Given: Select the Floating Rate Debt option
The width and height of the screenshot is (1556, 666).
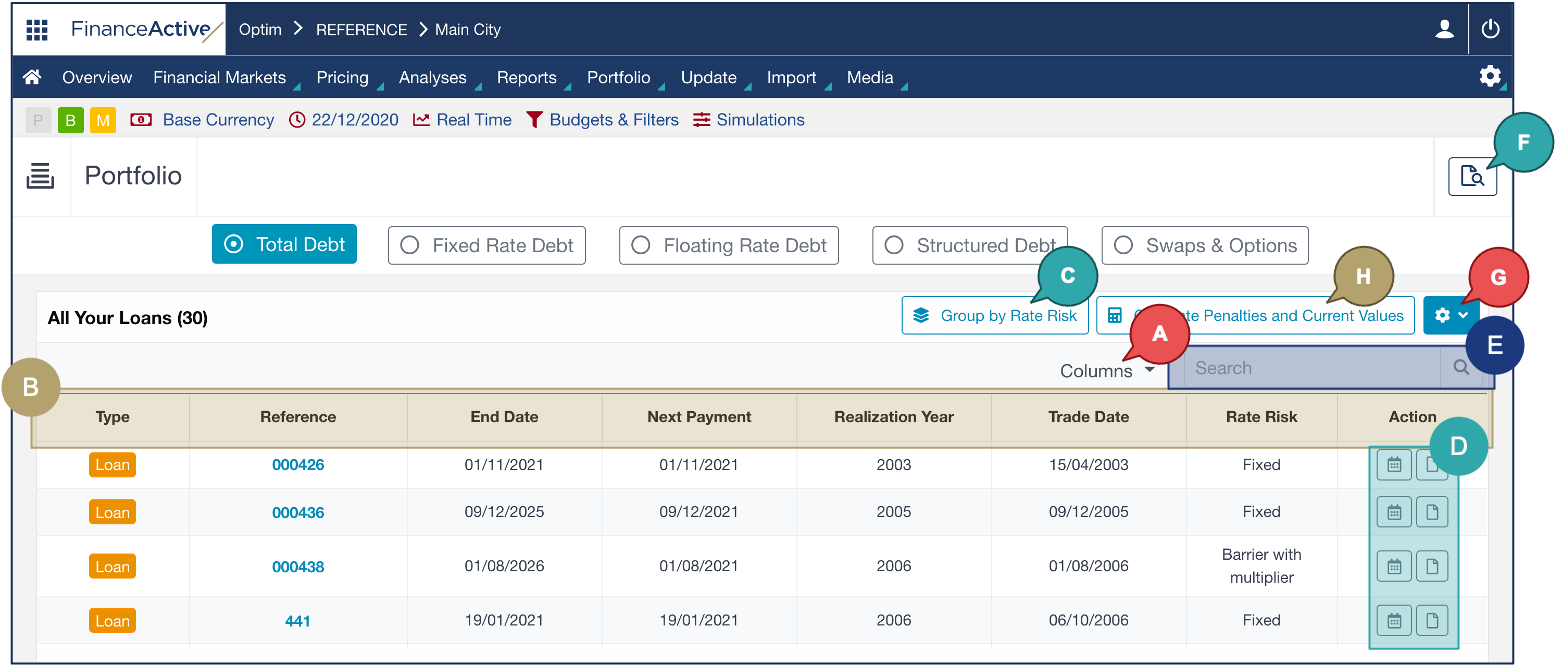Looking at the screenshot, I should click(729, 246).
